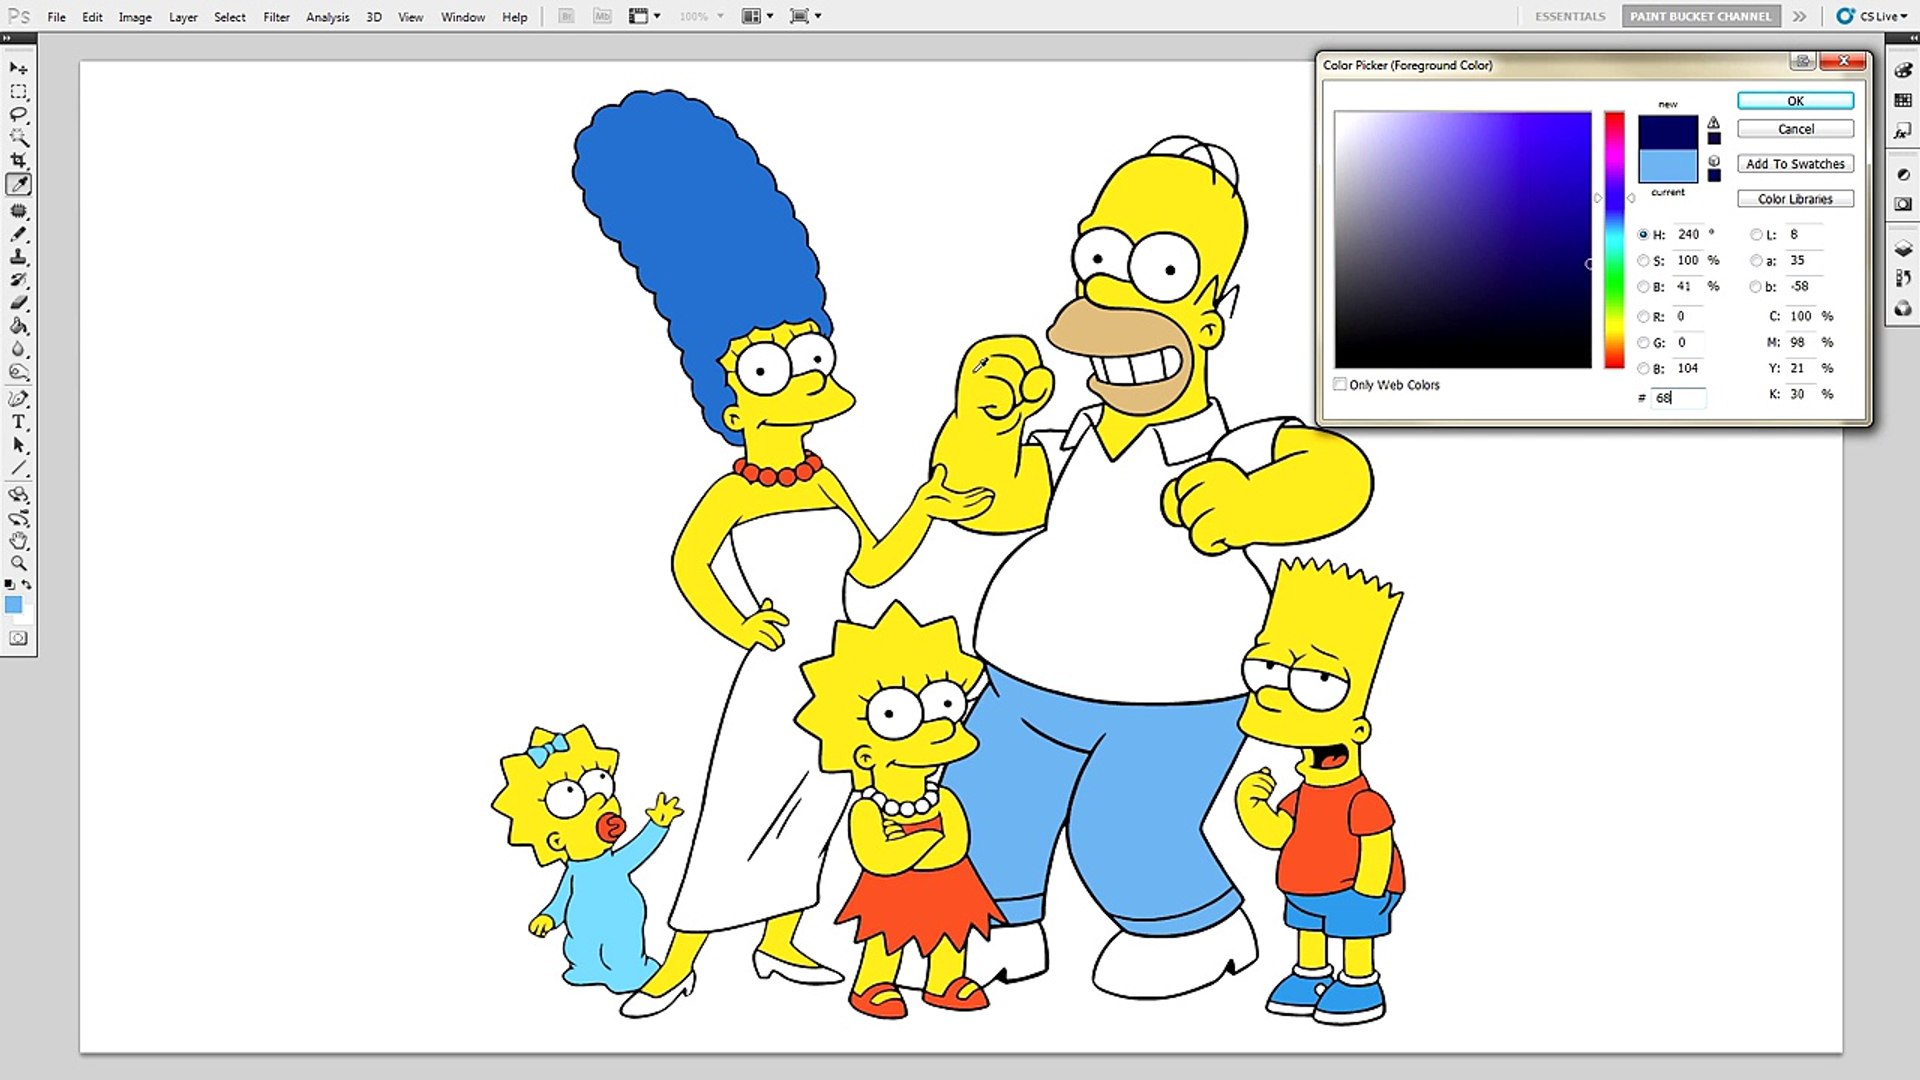Image resolution: width=1920 pixels, height=1080 pixels.
Task: Select the Line tool
Action: pos(18,467)
